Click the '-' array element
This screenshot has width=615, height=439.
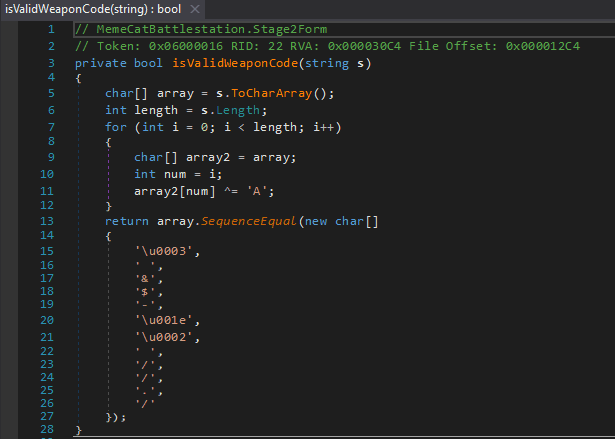[x=146, y=304]
